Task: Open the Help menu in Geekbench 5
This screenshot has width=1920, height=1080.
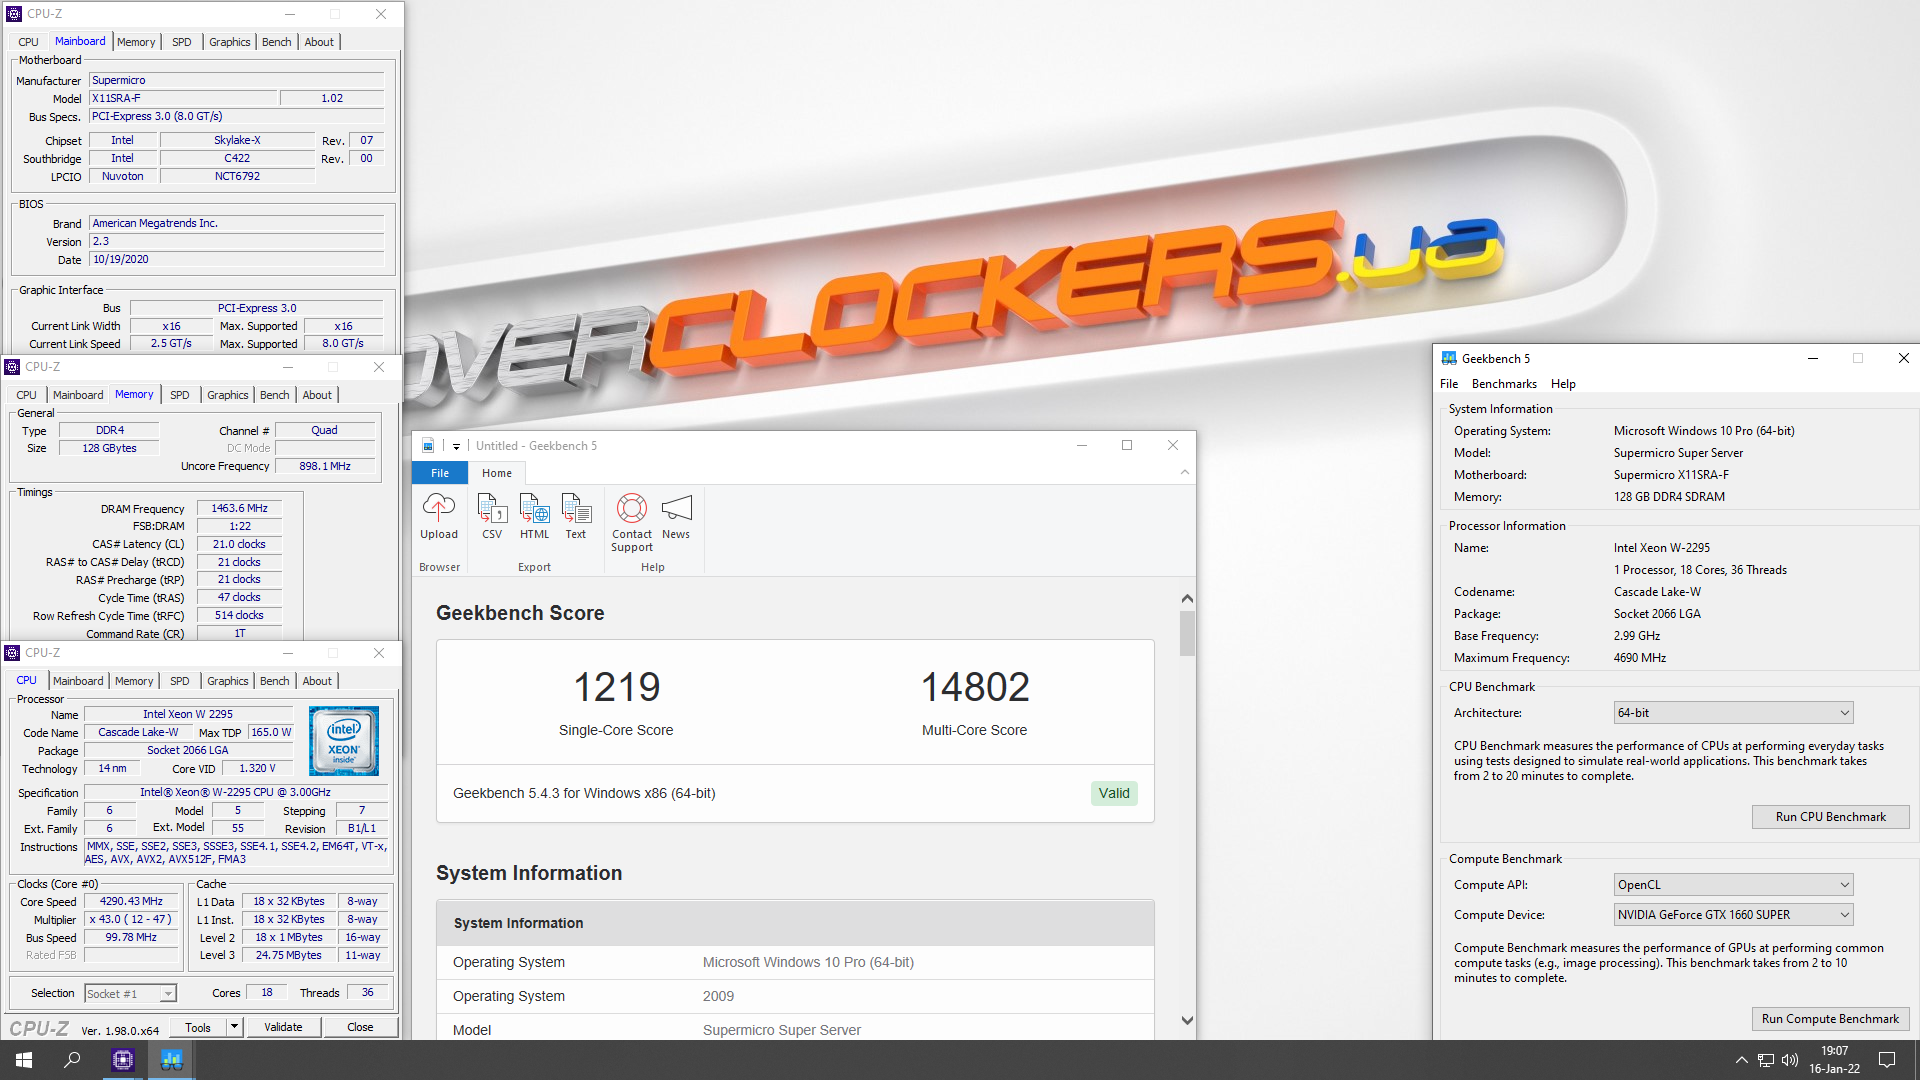Action: click(x=1563, y=384)
